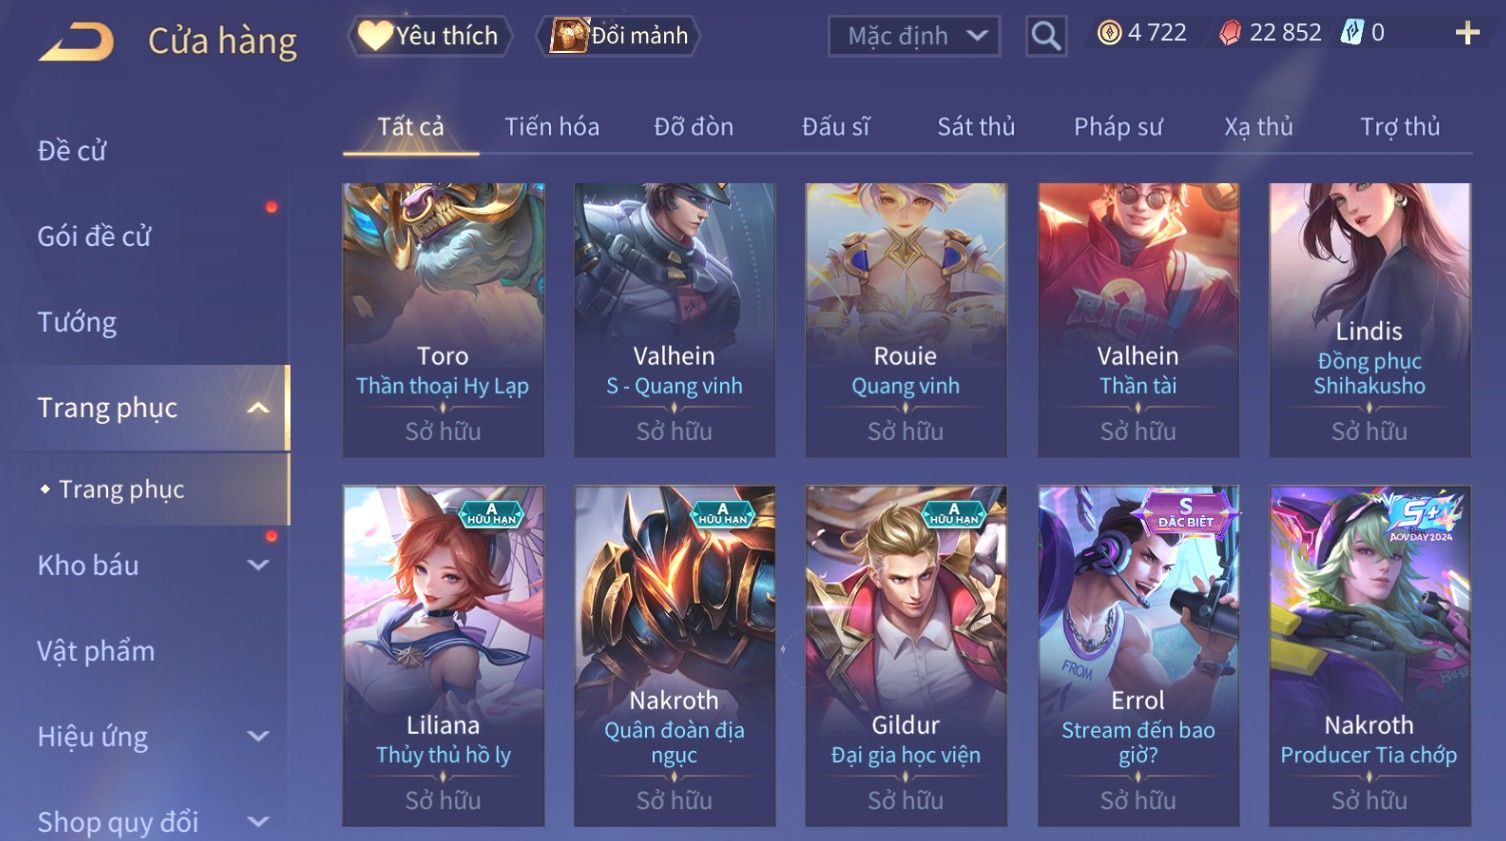Expand the Kho báu sidebar section
1506x841 pixels.
pos(258,565)
